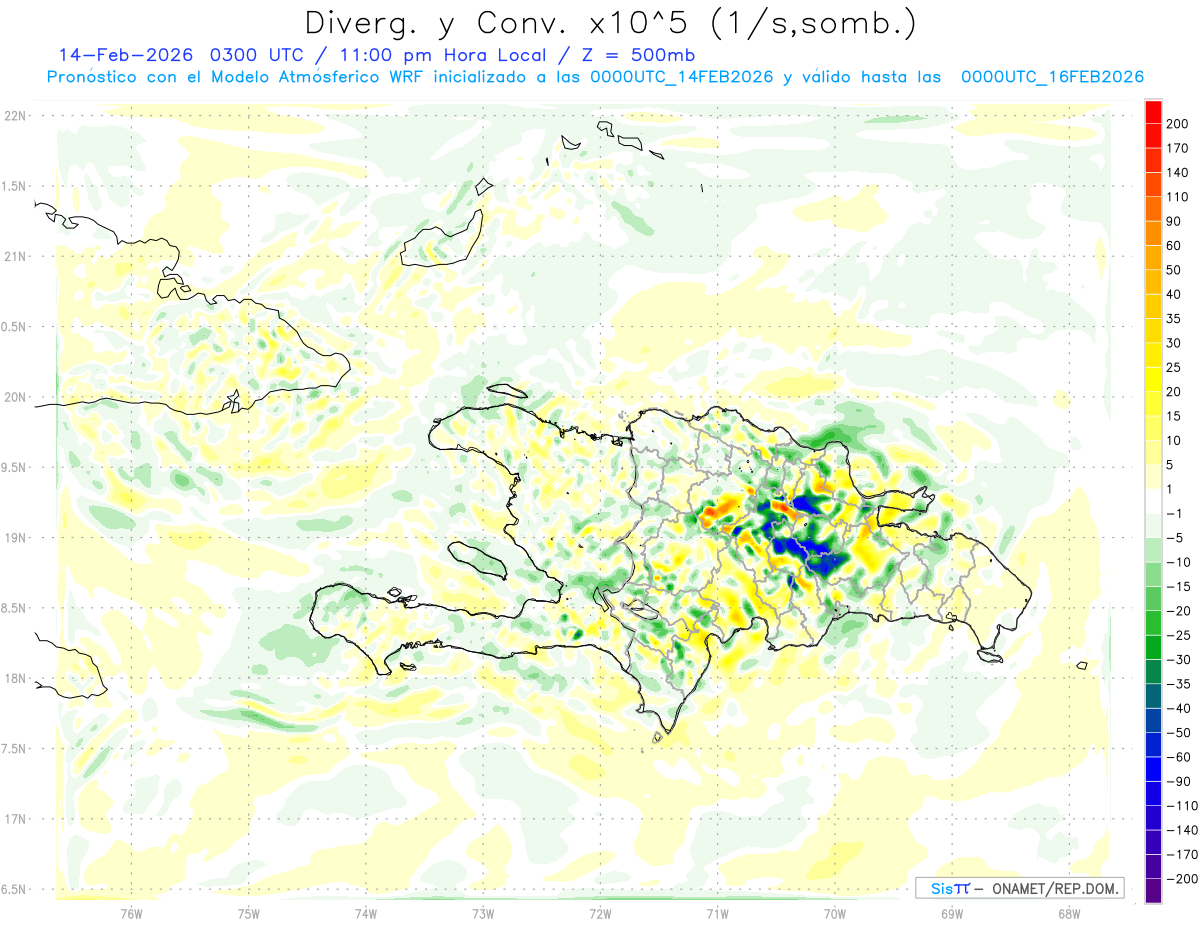The image size is (1200, 927).
Task: Click the positive '1' color scale label
Action: 1170,489
